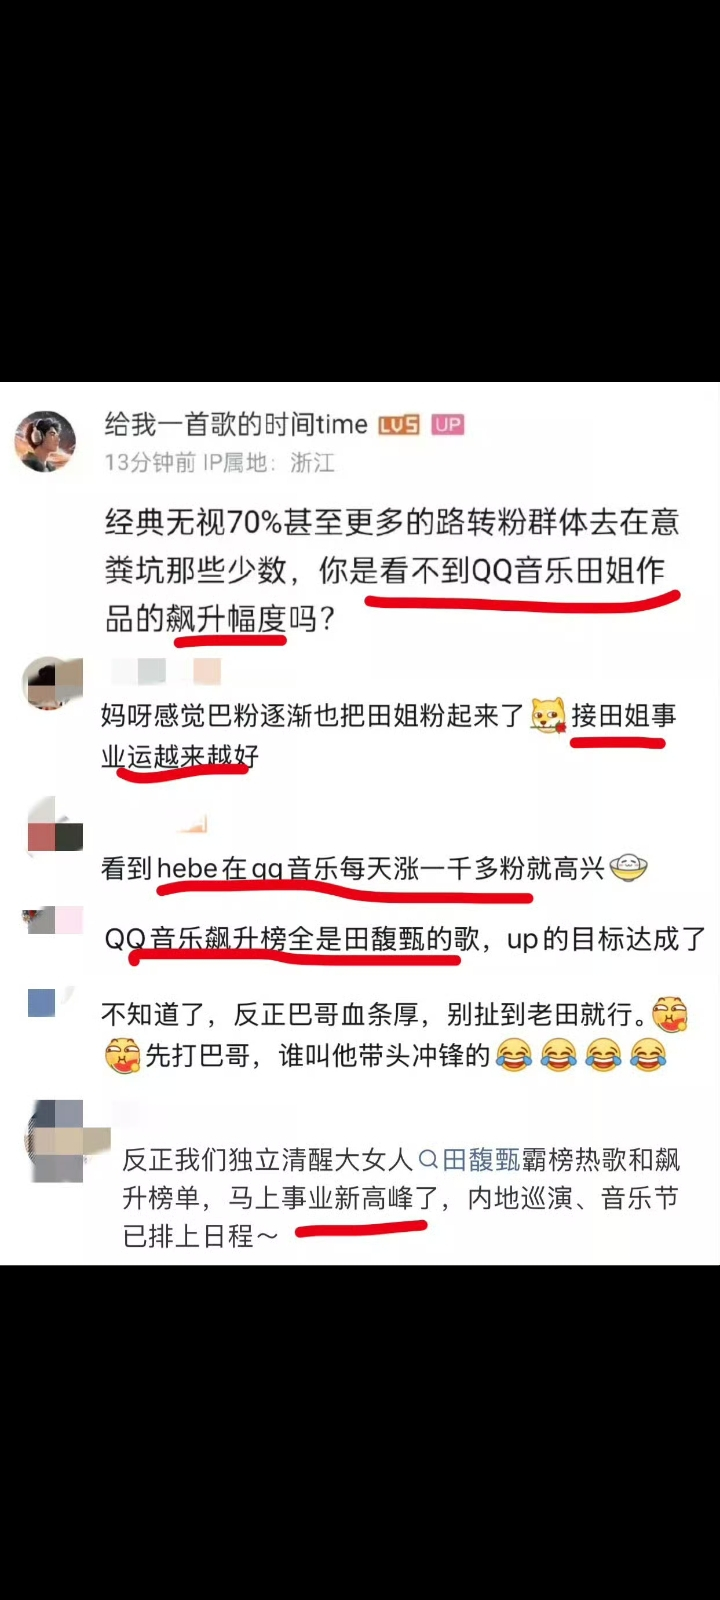Open 给我一首歌的时间time user avatar
The height and width of the screenshot is (1600, 720).
click(46, 441)
